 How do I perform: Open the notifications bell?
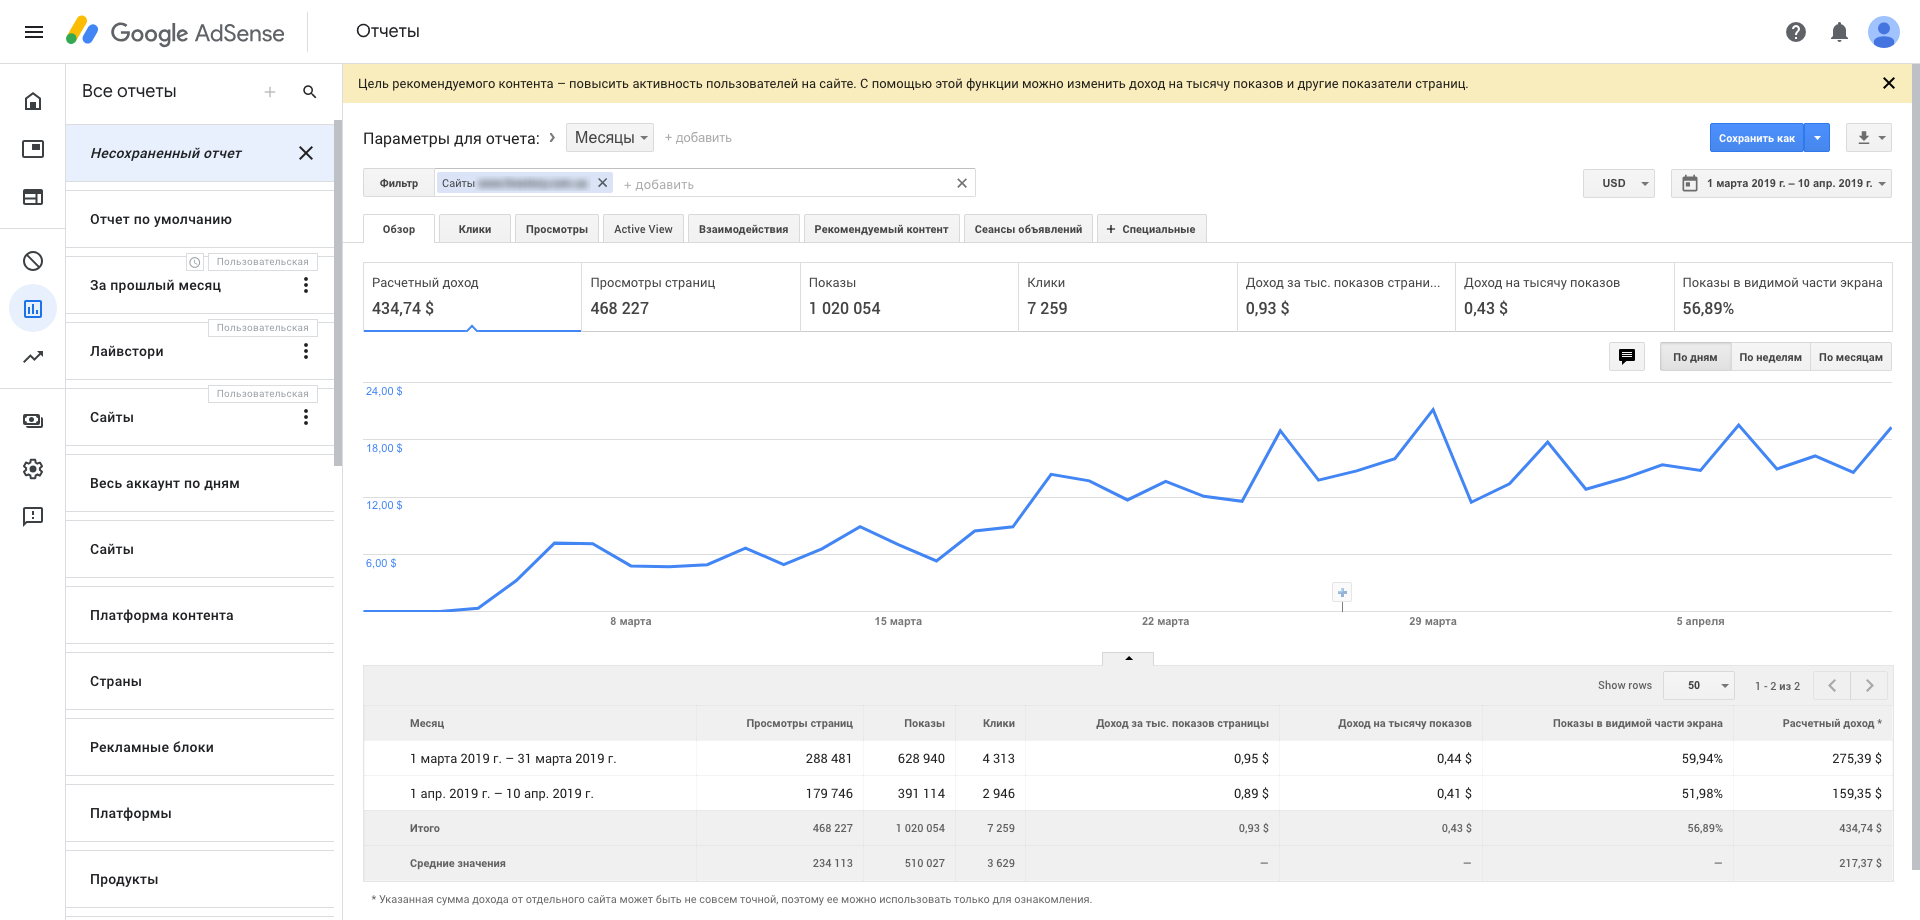[x=1838, y=32]
